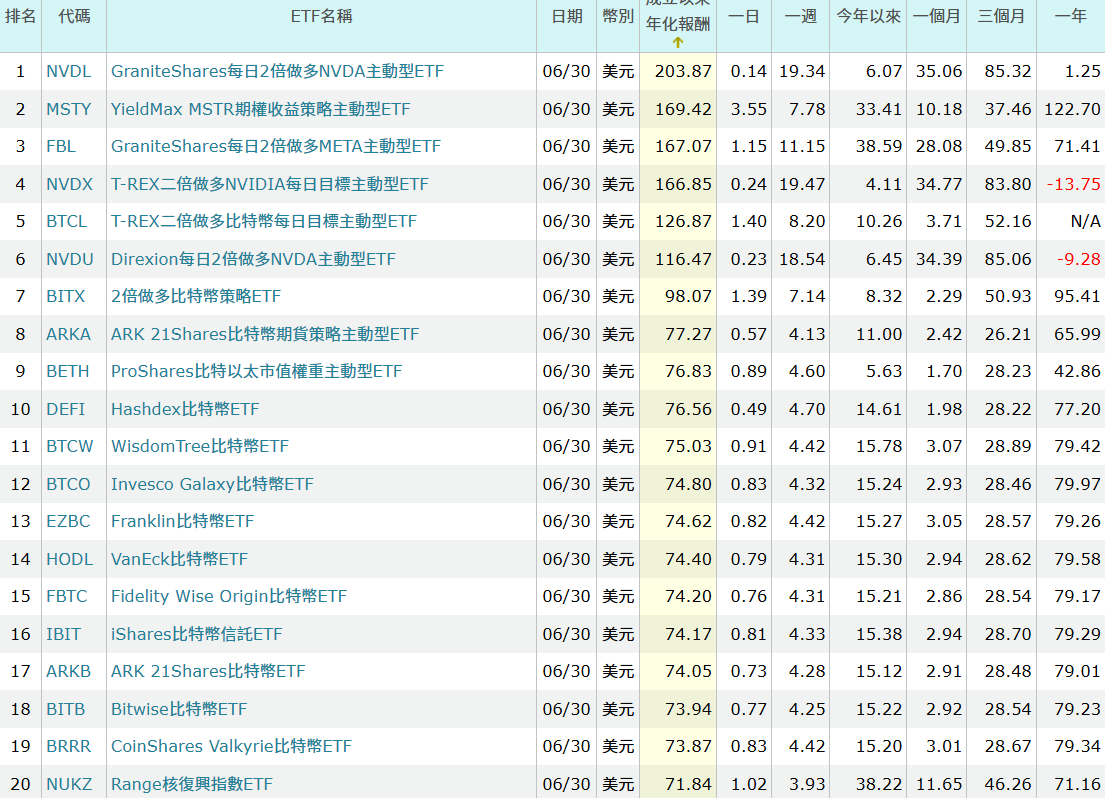Open Direxion每日2倍做多NVDA主動型ETF link
Screen dimensions: 1108x798
[253, 259]
